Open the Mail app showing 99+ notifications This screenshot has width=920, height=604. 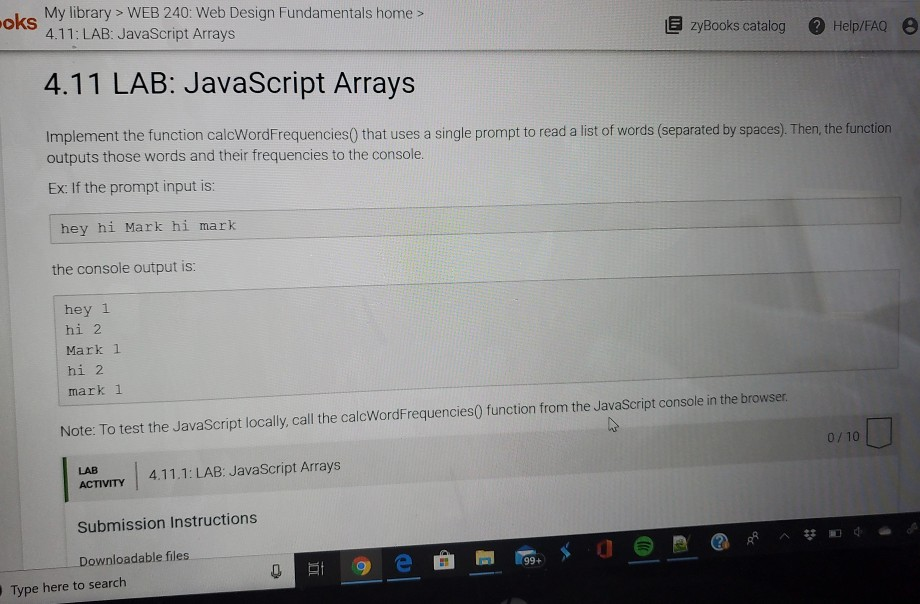[525, 557]
